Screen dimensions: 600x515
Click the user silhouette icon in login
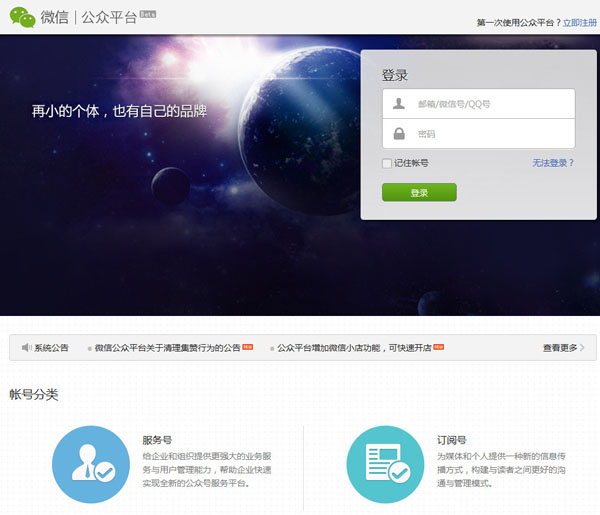point(399,103)
